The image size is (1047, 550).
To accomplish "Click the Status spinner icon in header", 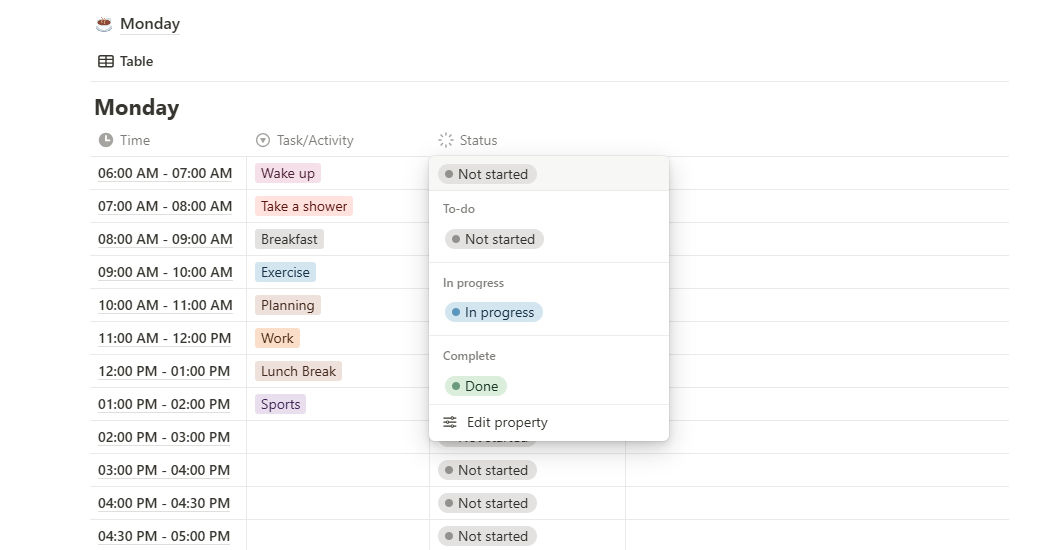I will [x=446, y=140].
